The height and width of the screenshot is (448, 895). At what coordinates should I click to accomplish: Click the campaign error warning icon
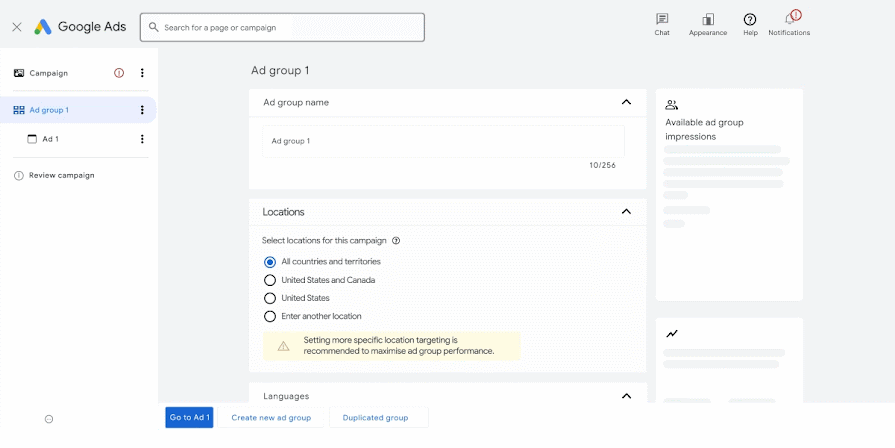coord(119,73)
